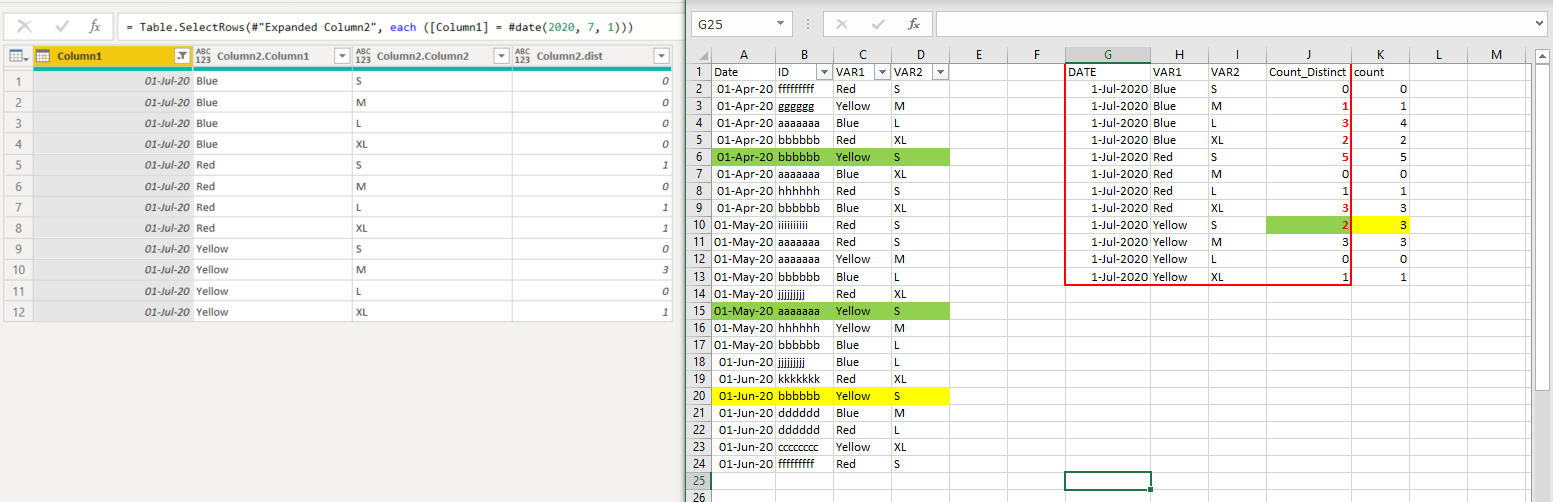Click the green-highlighted bbbbbb cell in row 6
The image size is (1553, 502).
pyautogui.click(x=804, y=157)
